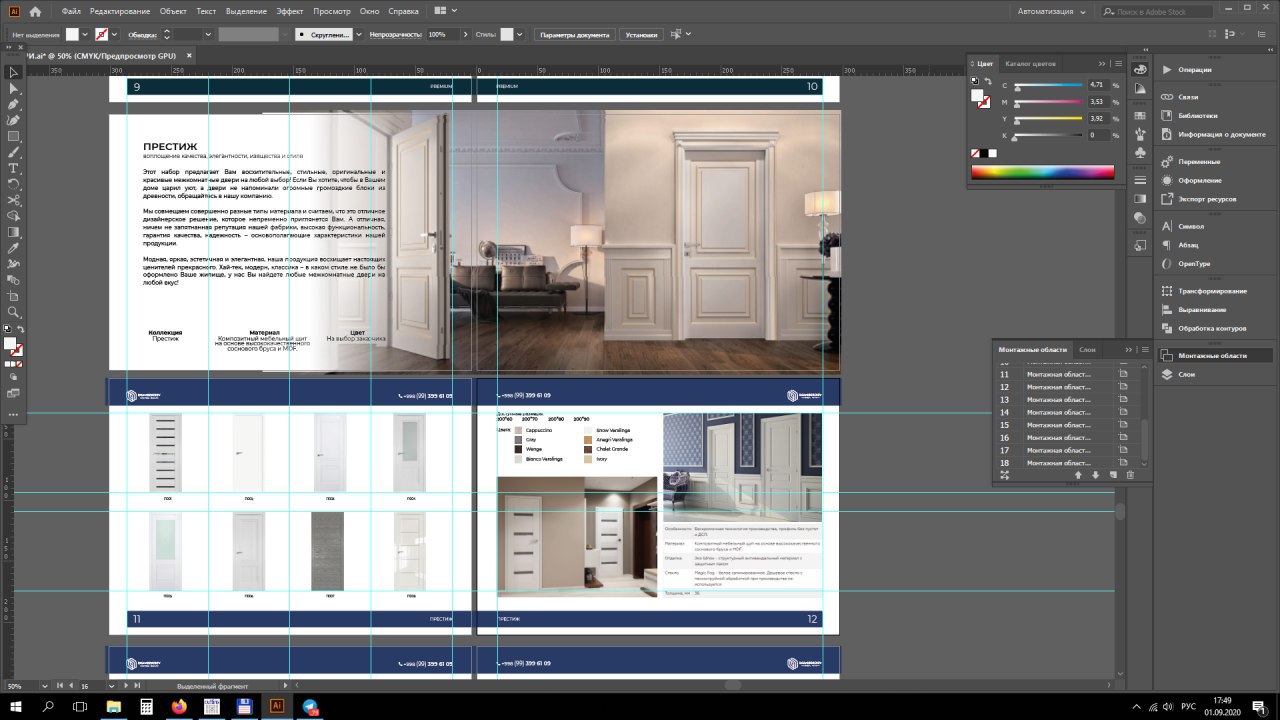The height and width of the screenshot is (720, 1280).
Task: Open the Эффект menu
Action: click(x=290, y=11)
